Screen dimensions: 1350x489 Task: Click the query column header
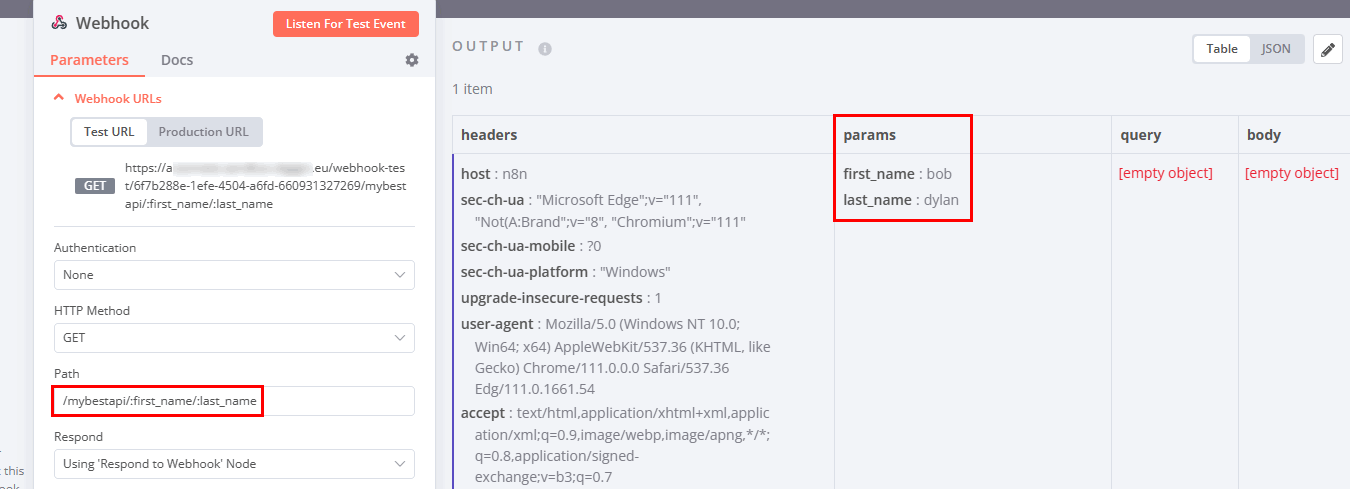[x=1141, y=135]
